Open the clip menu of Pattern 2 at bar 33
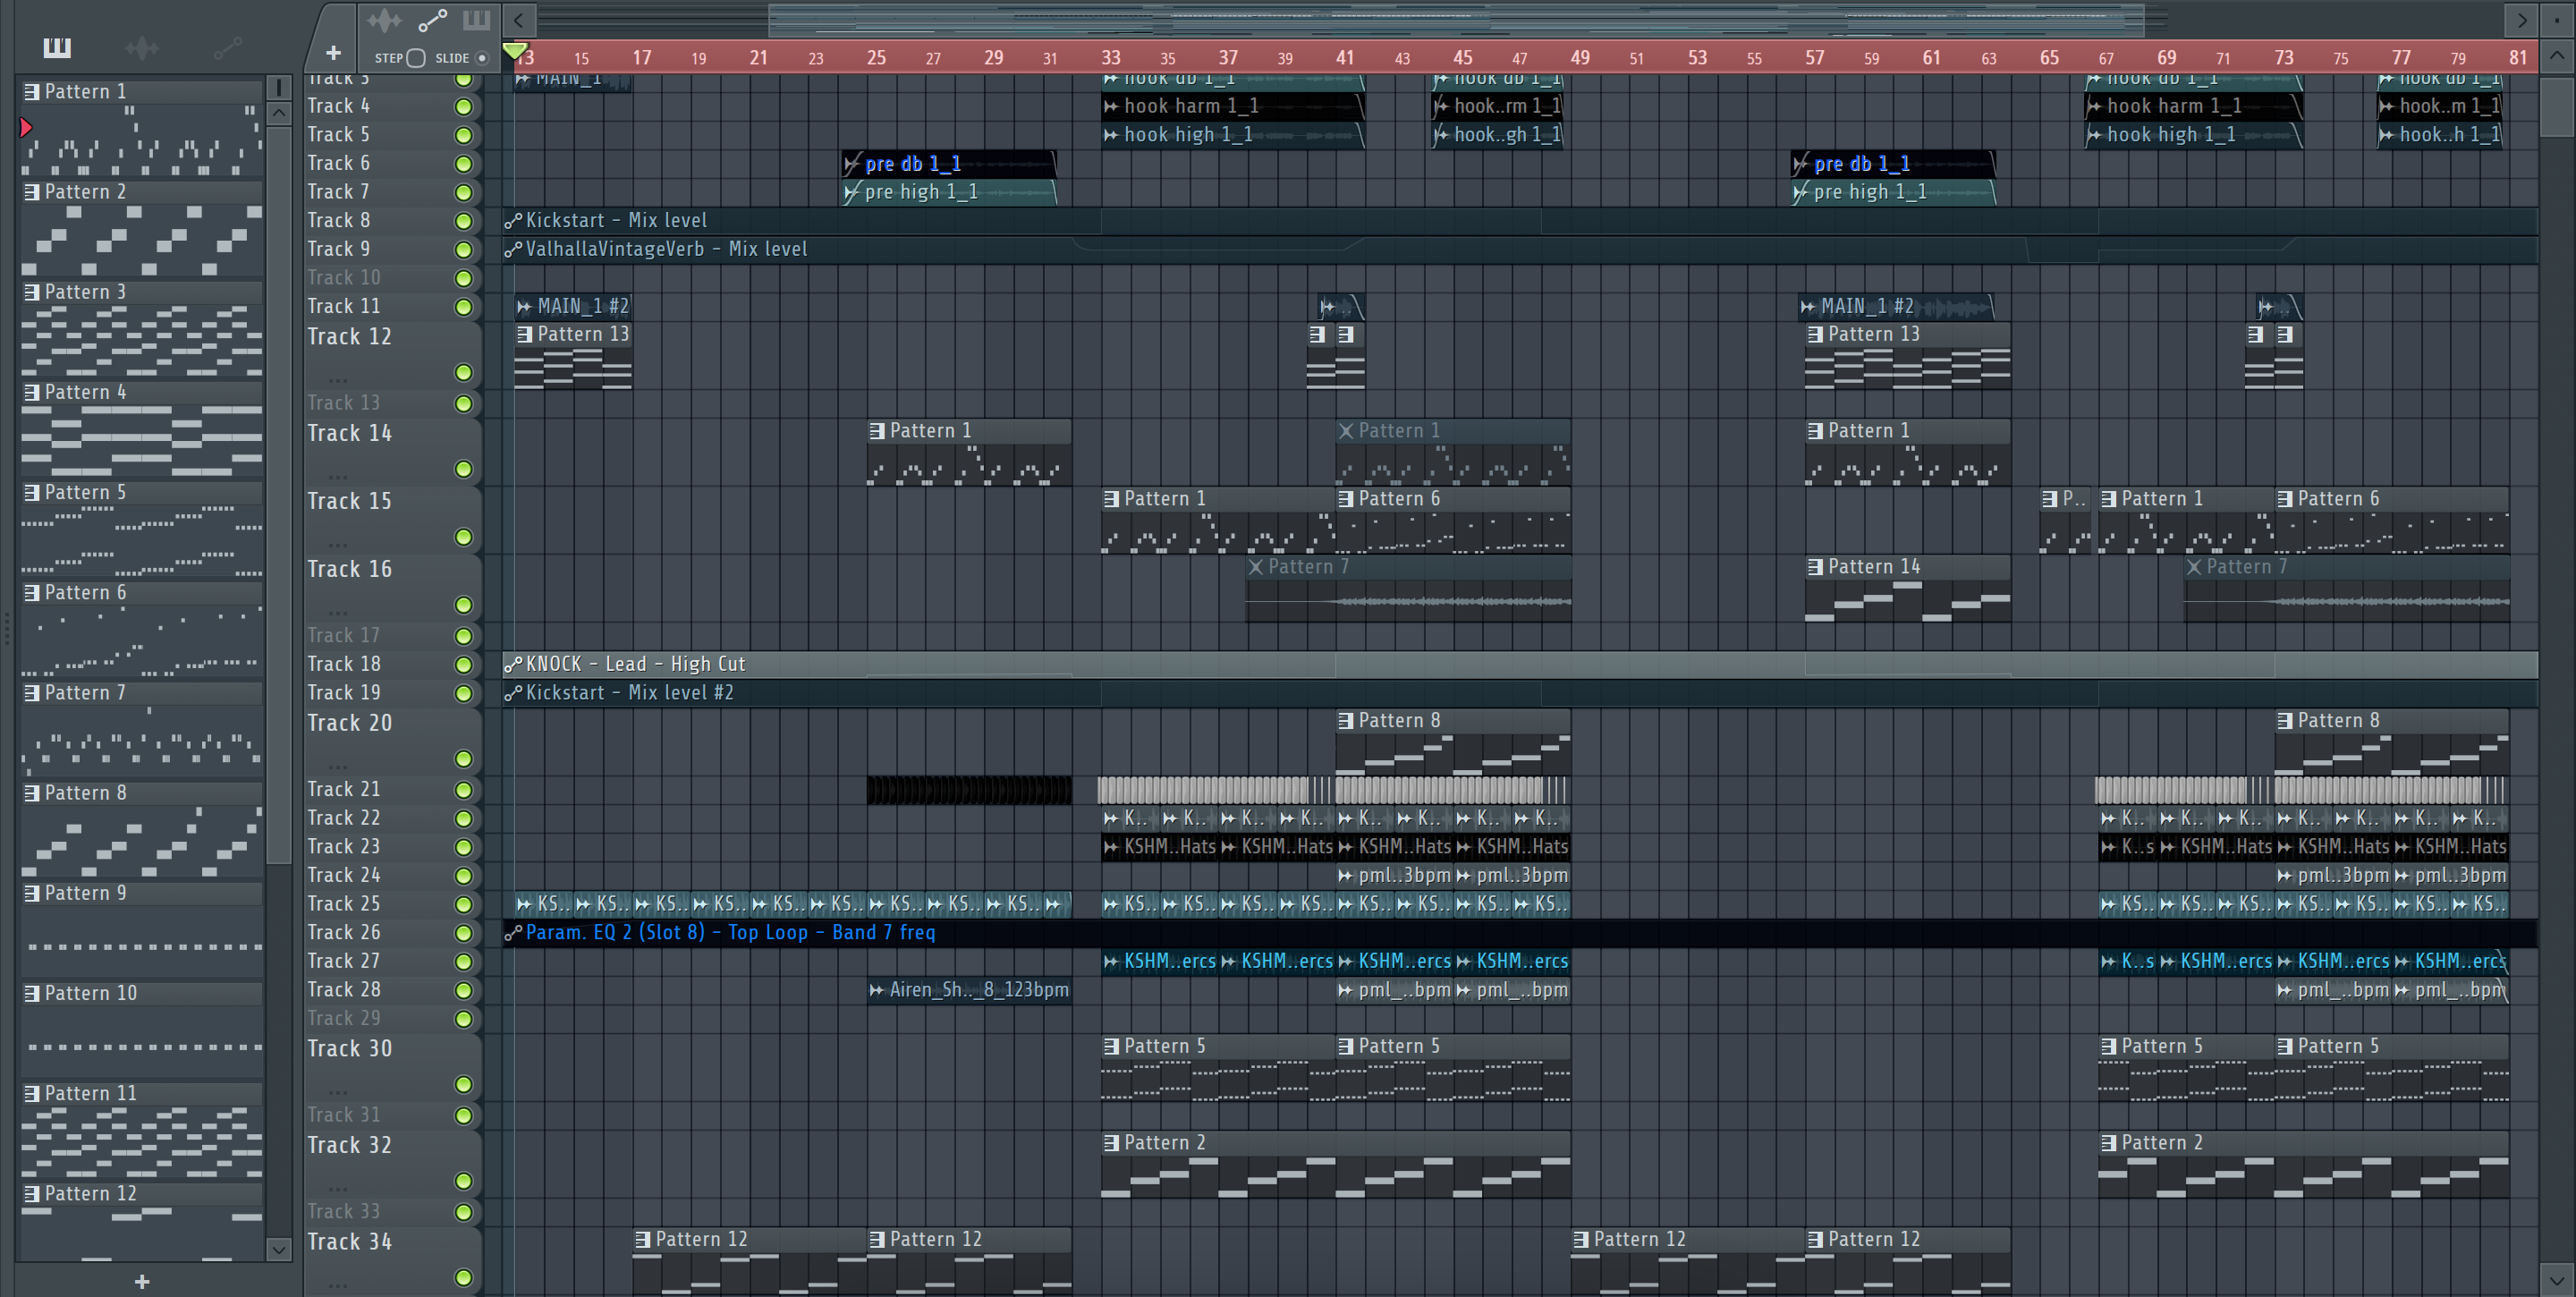This screenshot has width=2576, height=1297. tap(1111, 1143)
